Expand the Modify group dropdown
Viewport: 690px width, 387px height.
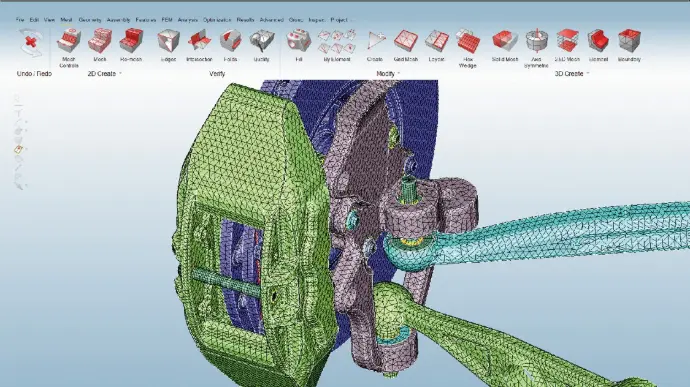[399, 74]
